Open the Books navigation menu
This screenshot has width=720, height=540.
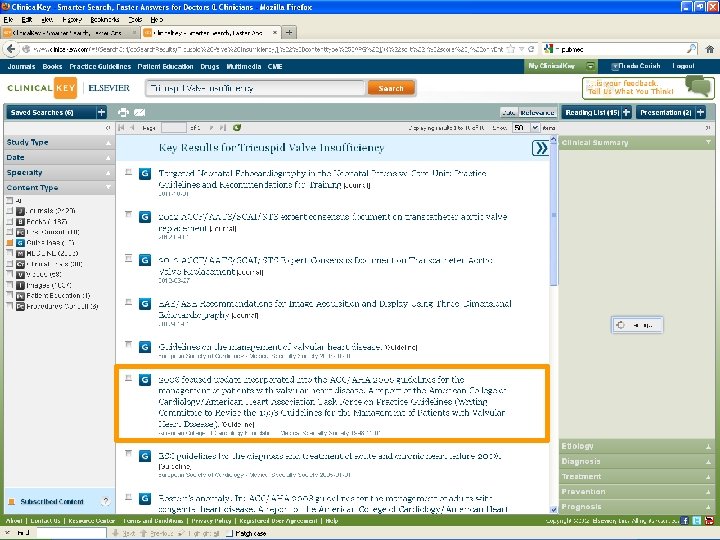pos(52,67)
